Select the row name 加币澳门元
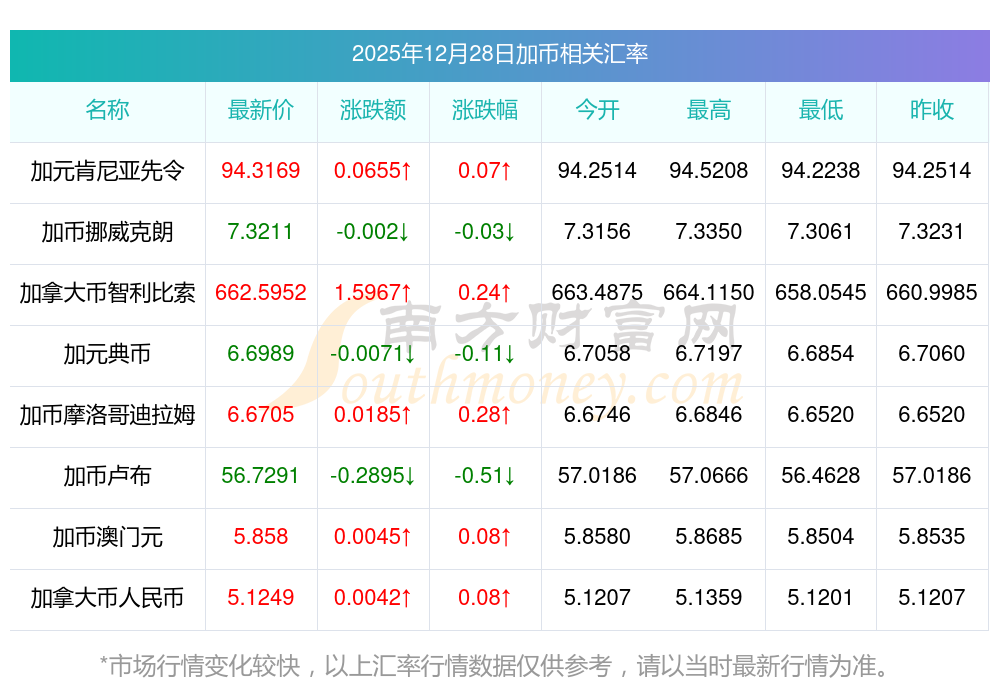The image size is (1000, 697). [x=107, y=538]
